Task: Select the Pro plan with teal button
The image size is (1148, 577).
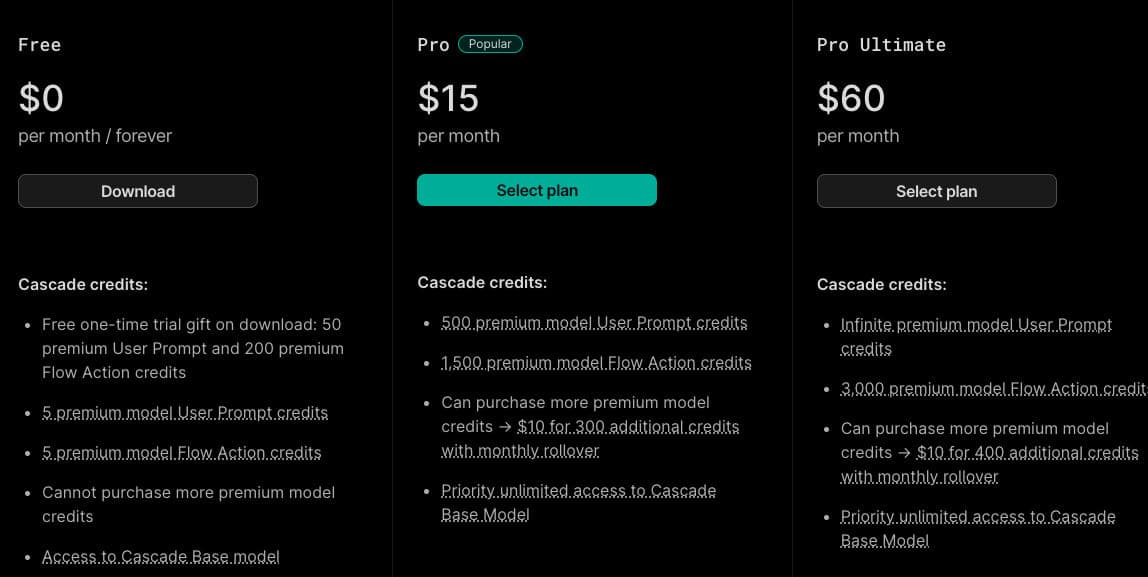Action: 537,190
